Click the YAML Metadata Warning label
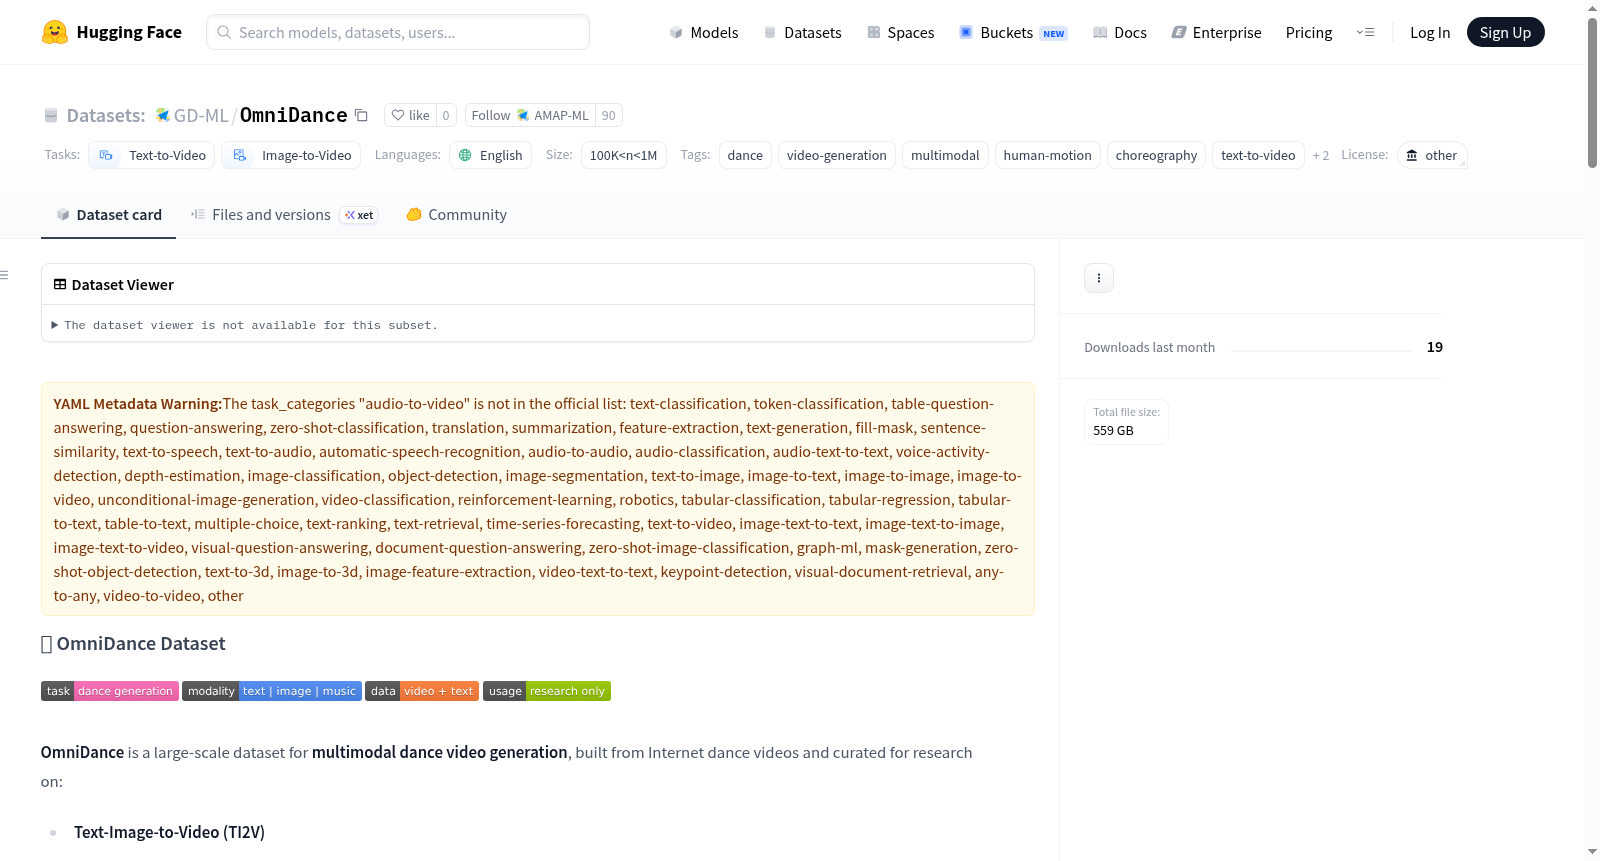Viewport: 1600px width, 861px height. click(138, 404)
